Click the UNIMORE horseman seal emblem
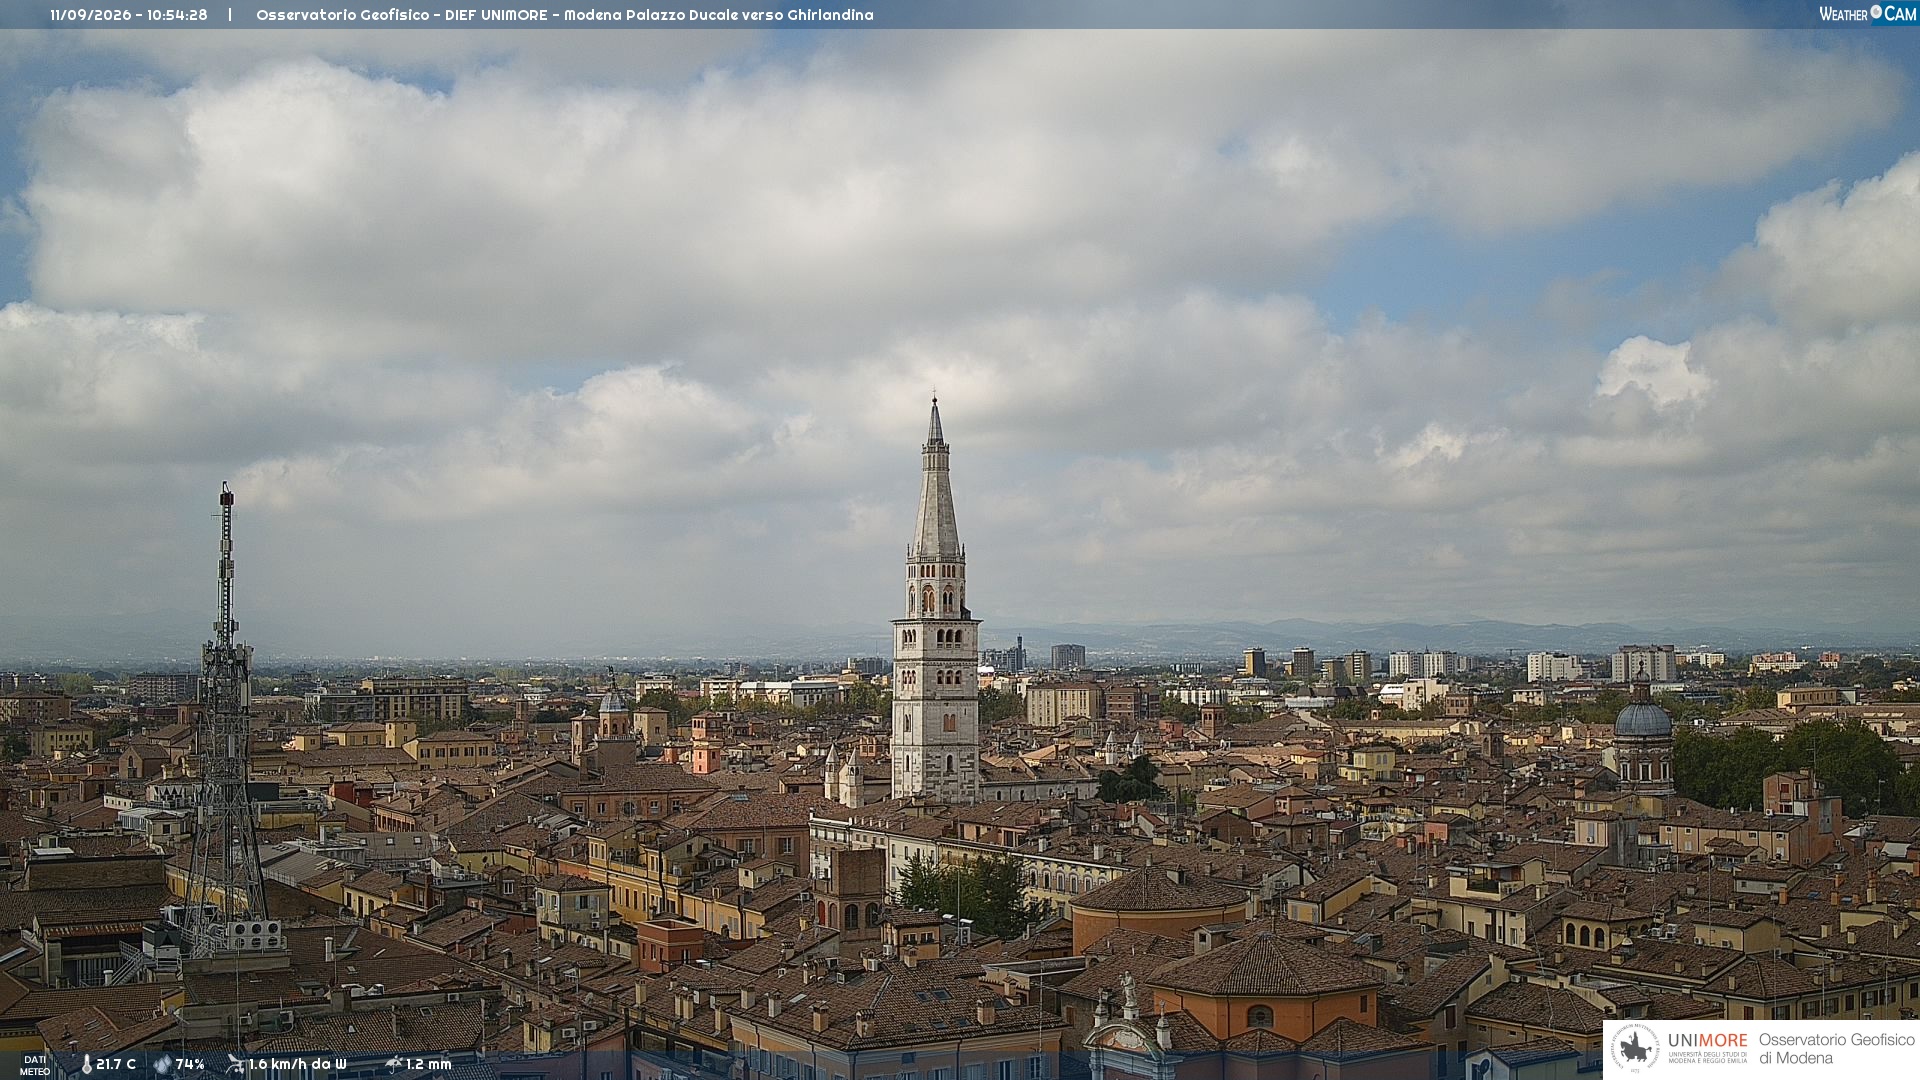 click(1636, 1048)
